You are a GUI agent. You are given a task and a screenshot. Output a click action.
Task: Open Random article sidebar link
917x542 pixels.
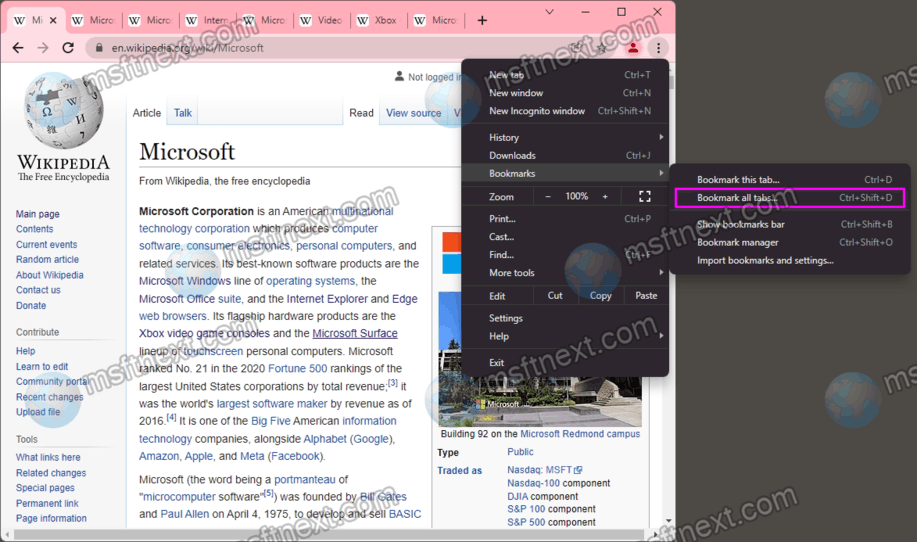(47, 260)
